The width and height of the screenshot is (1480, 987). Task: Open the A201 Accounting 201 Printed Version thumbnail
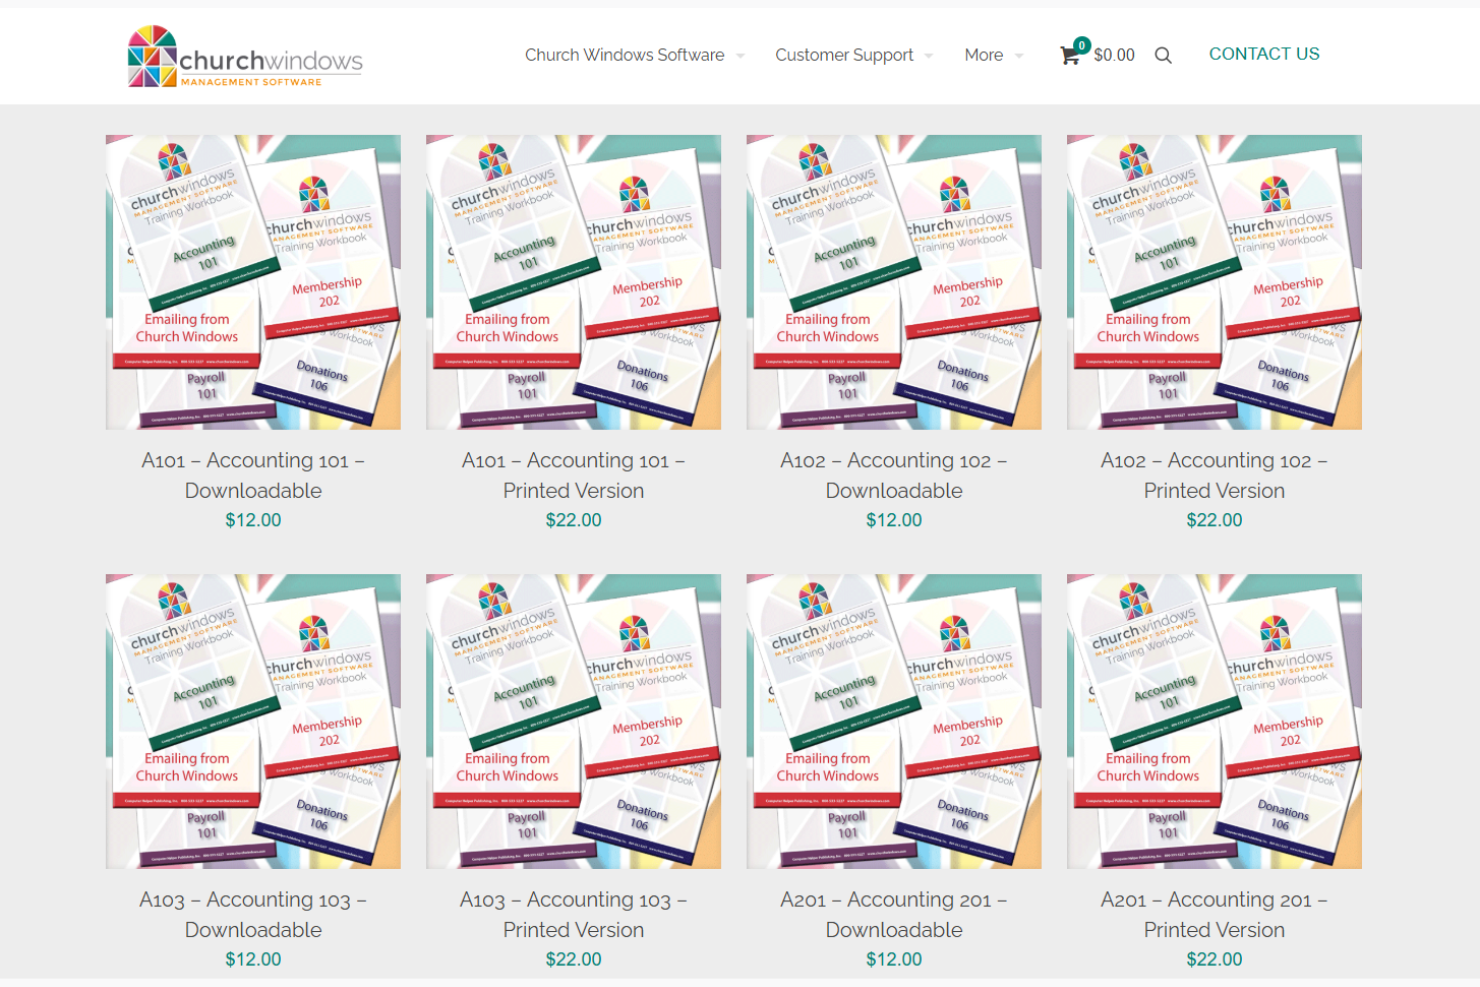1214,721
